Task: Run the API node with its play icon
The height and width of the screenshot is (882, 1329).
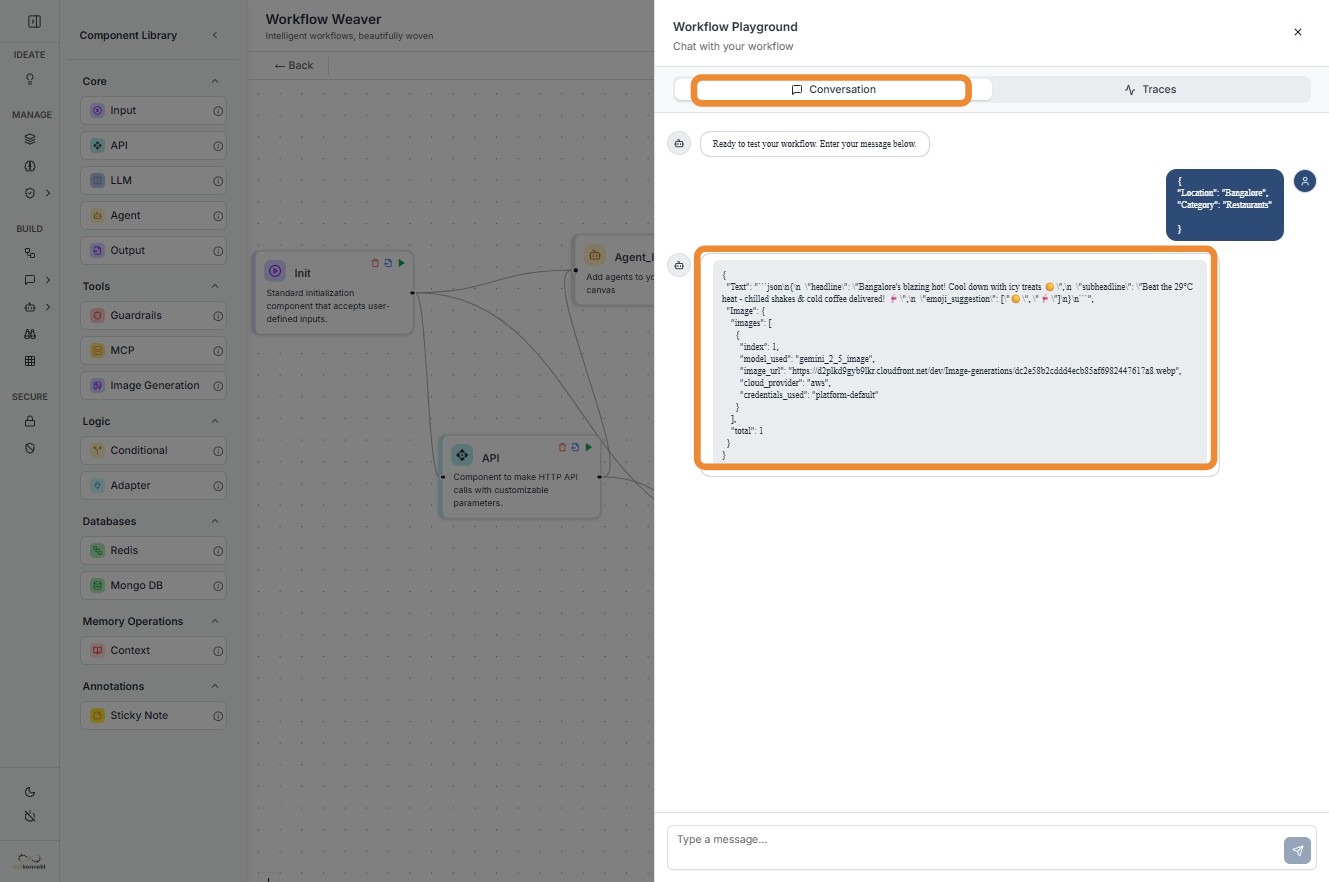Action: point(589,447)
